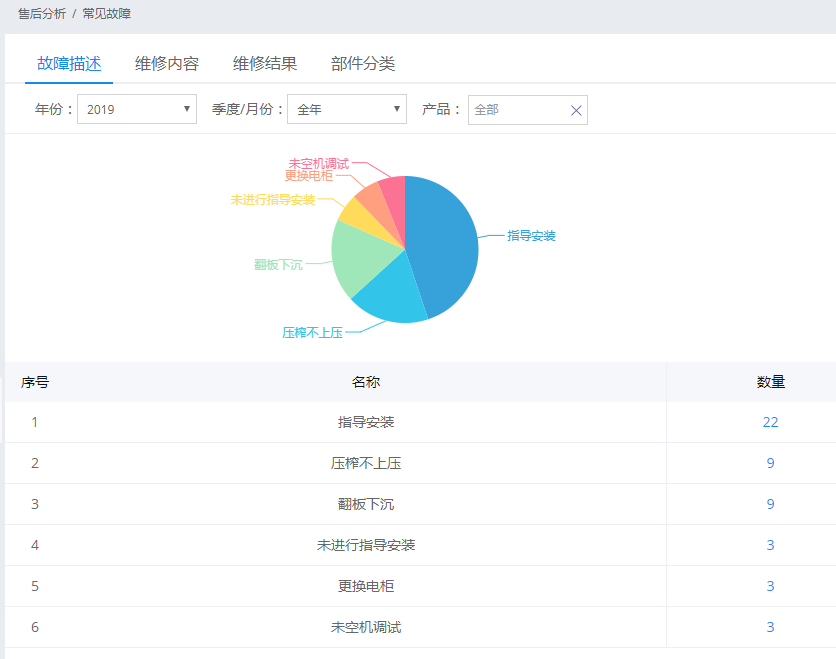
Task: Click the blue 指导安装 pie slice
Action: click(x=445, y=240)
